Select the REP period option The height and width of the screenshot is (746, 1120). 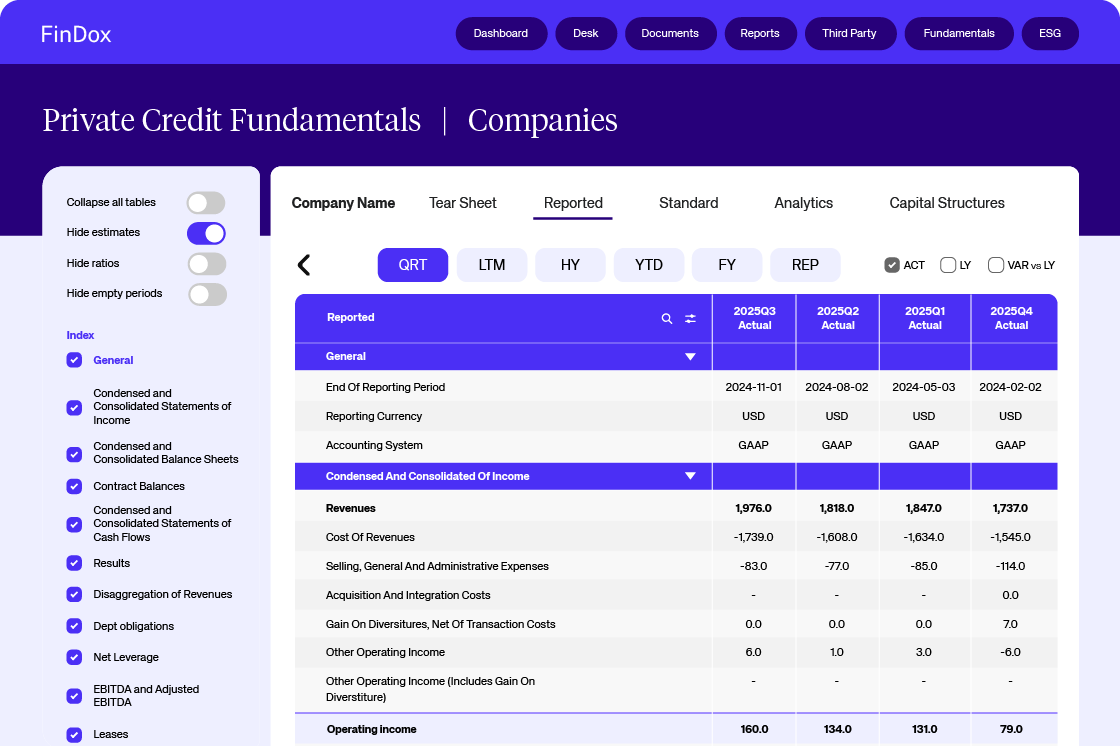[805, 264]
